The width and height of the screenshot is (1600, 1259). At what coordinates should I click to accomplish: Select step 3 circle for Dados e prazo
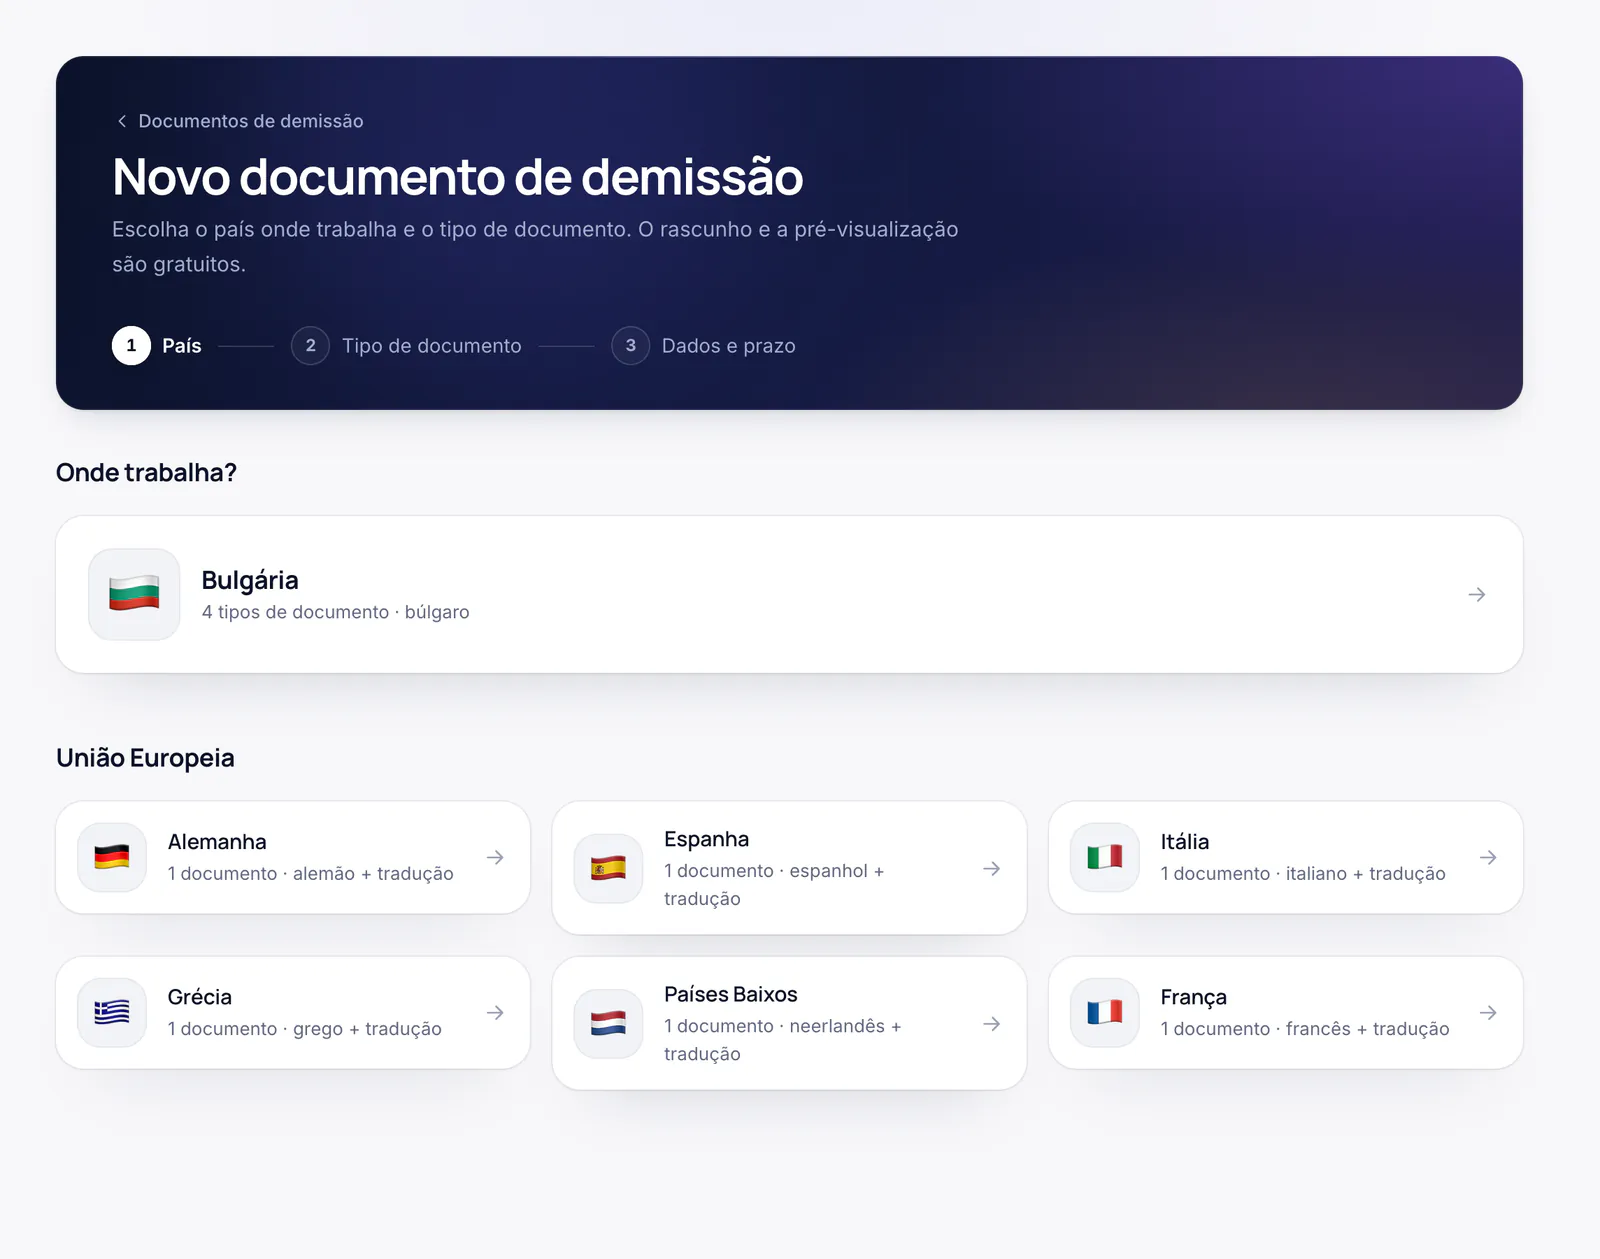click(x=630, y=345)
